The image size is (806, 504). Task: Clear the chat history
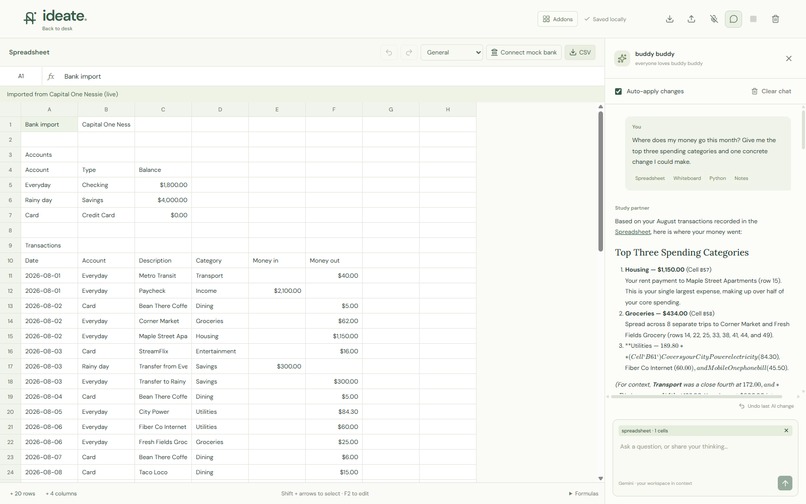771,92
